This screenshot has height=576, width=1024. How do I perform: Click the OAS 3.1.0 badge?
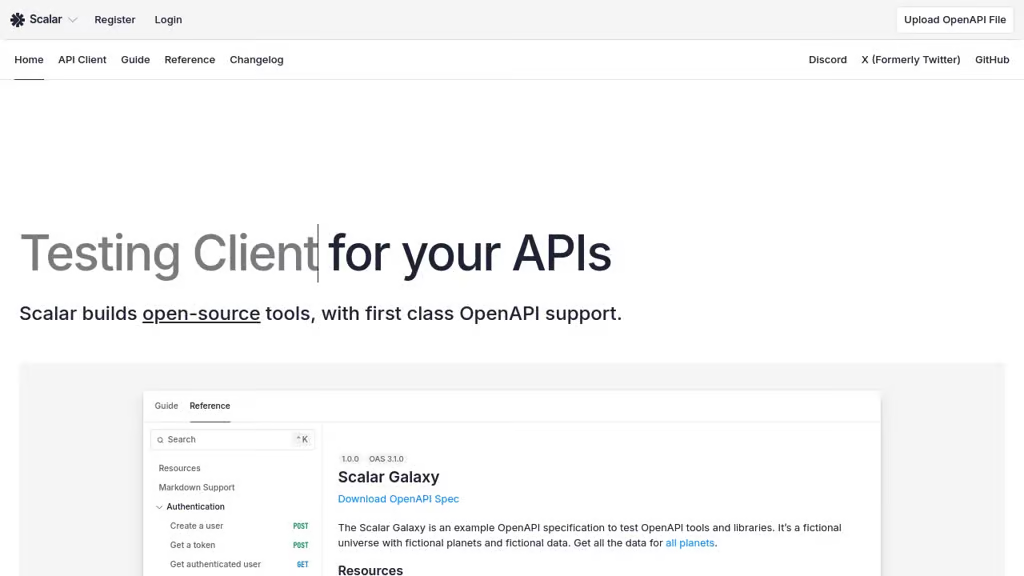pyautogui.click(x=386, y=459)
